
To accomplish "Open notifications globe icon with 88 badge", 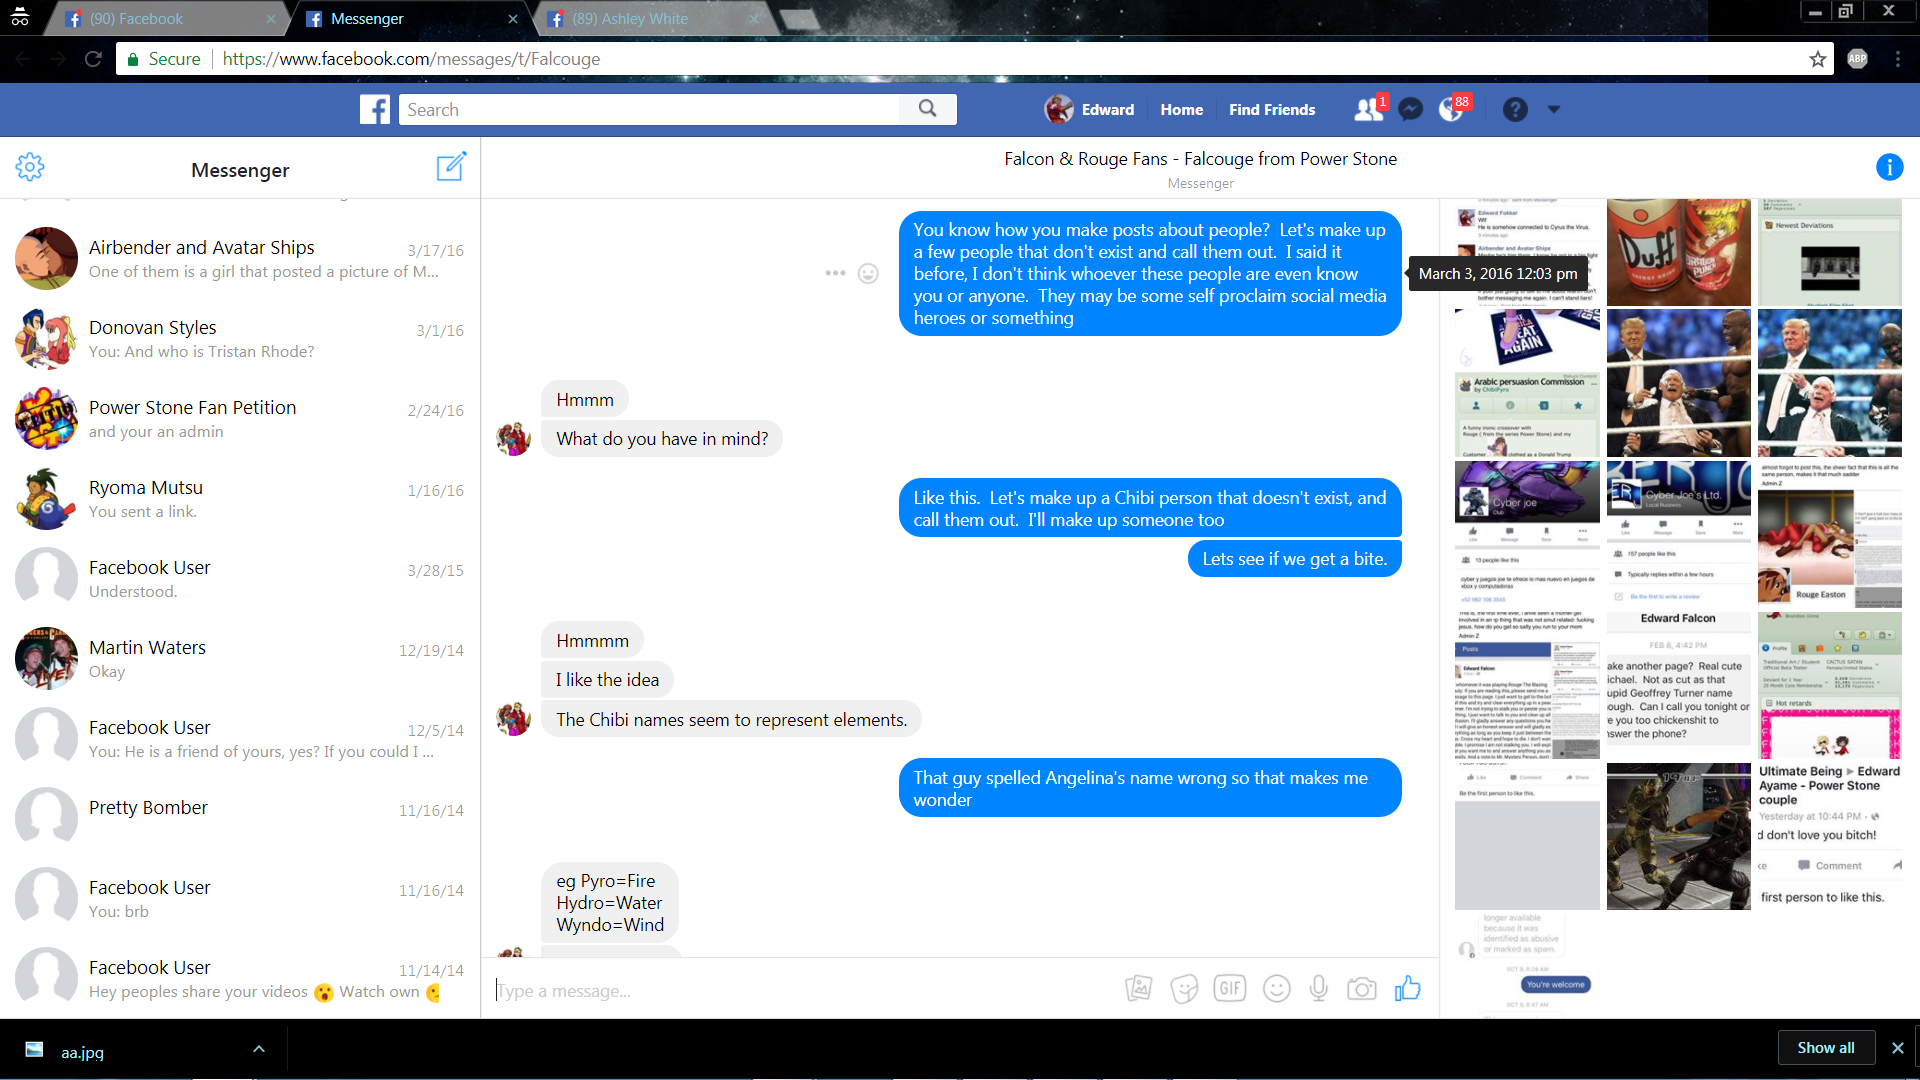I will point(1451,110).
